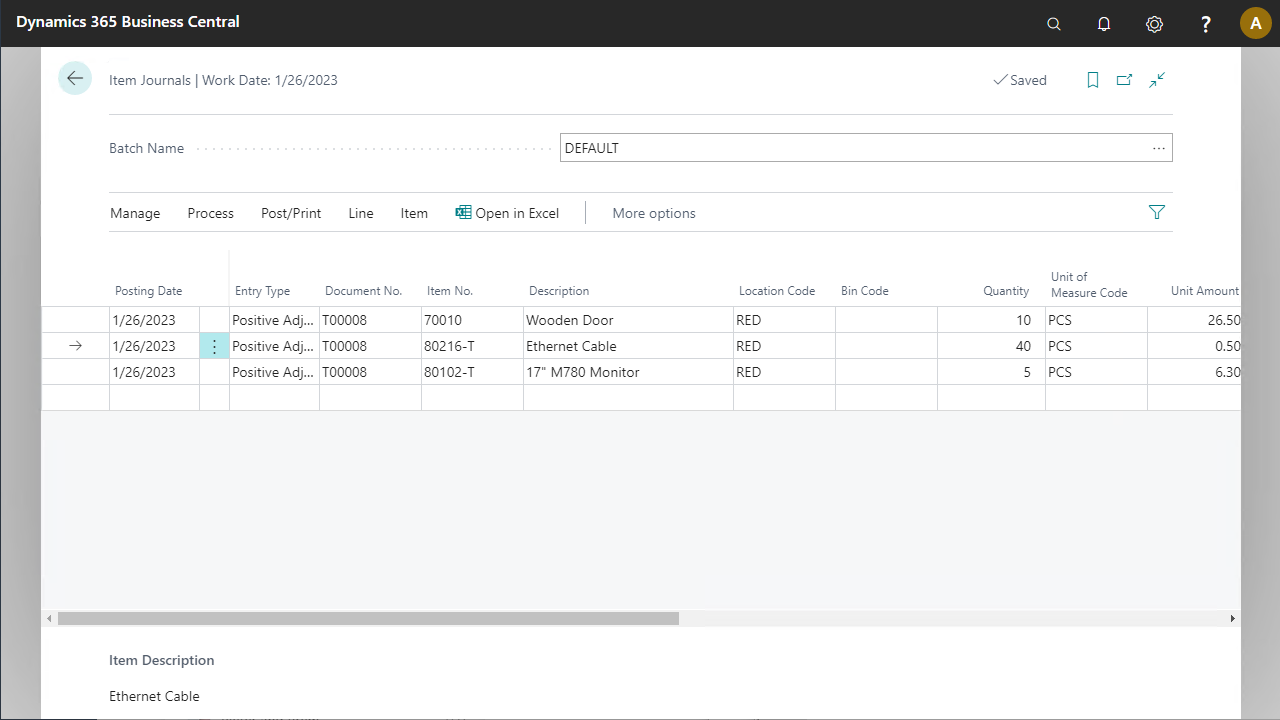
Task: Click the Item No. column header
Action: (x=450, y=291)
